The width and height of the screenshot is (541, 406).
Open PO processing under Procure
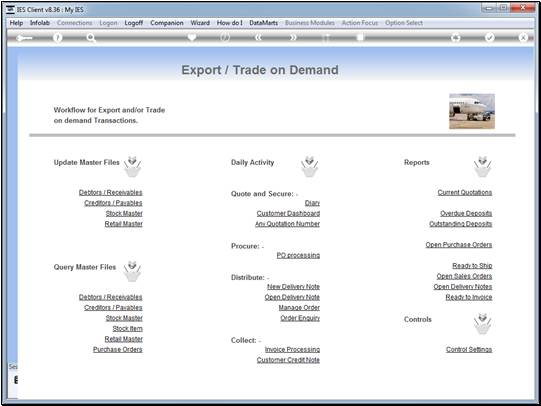[298, 255]
